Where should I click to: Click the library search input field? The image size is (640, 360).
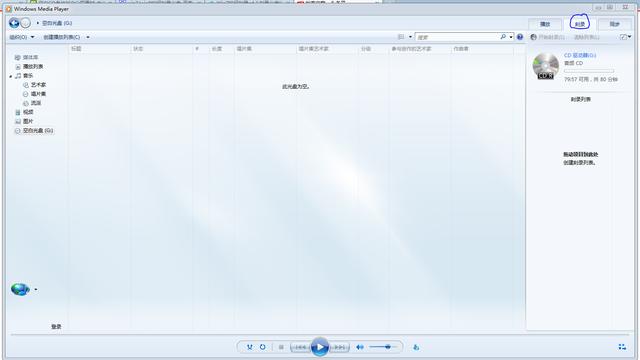point(458,37)
